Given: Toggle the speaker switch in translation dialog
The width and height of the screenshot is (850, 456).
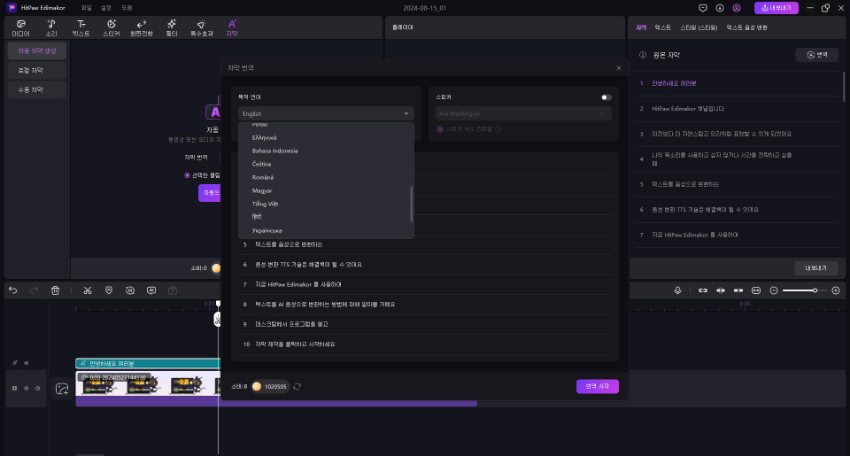Looking at the screenshot, I should 605,97.
